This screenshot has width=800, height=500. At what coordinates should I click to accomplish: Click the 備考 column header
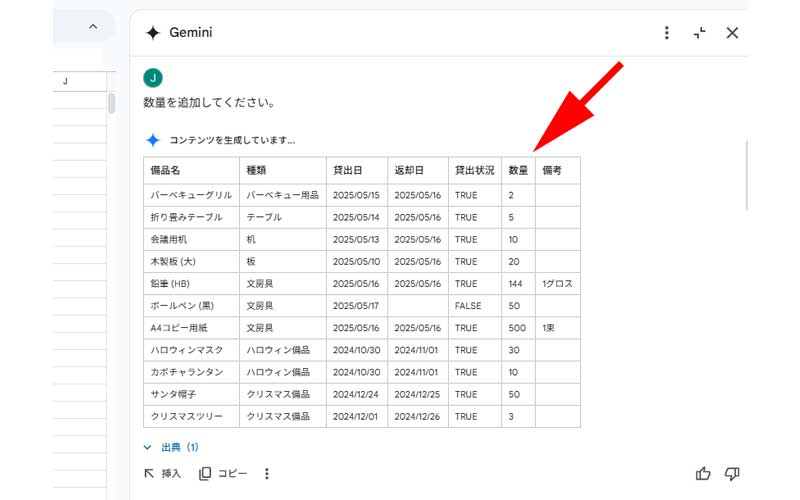coord(558,170)
